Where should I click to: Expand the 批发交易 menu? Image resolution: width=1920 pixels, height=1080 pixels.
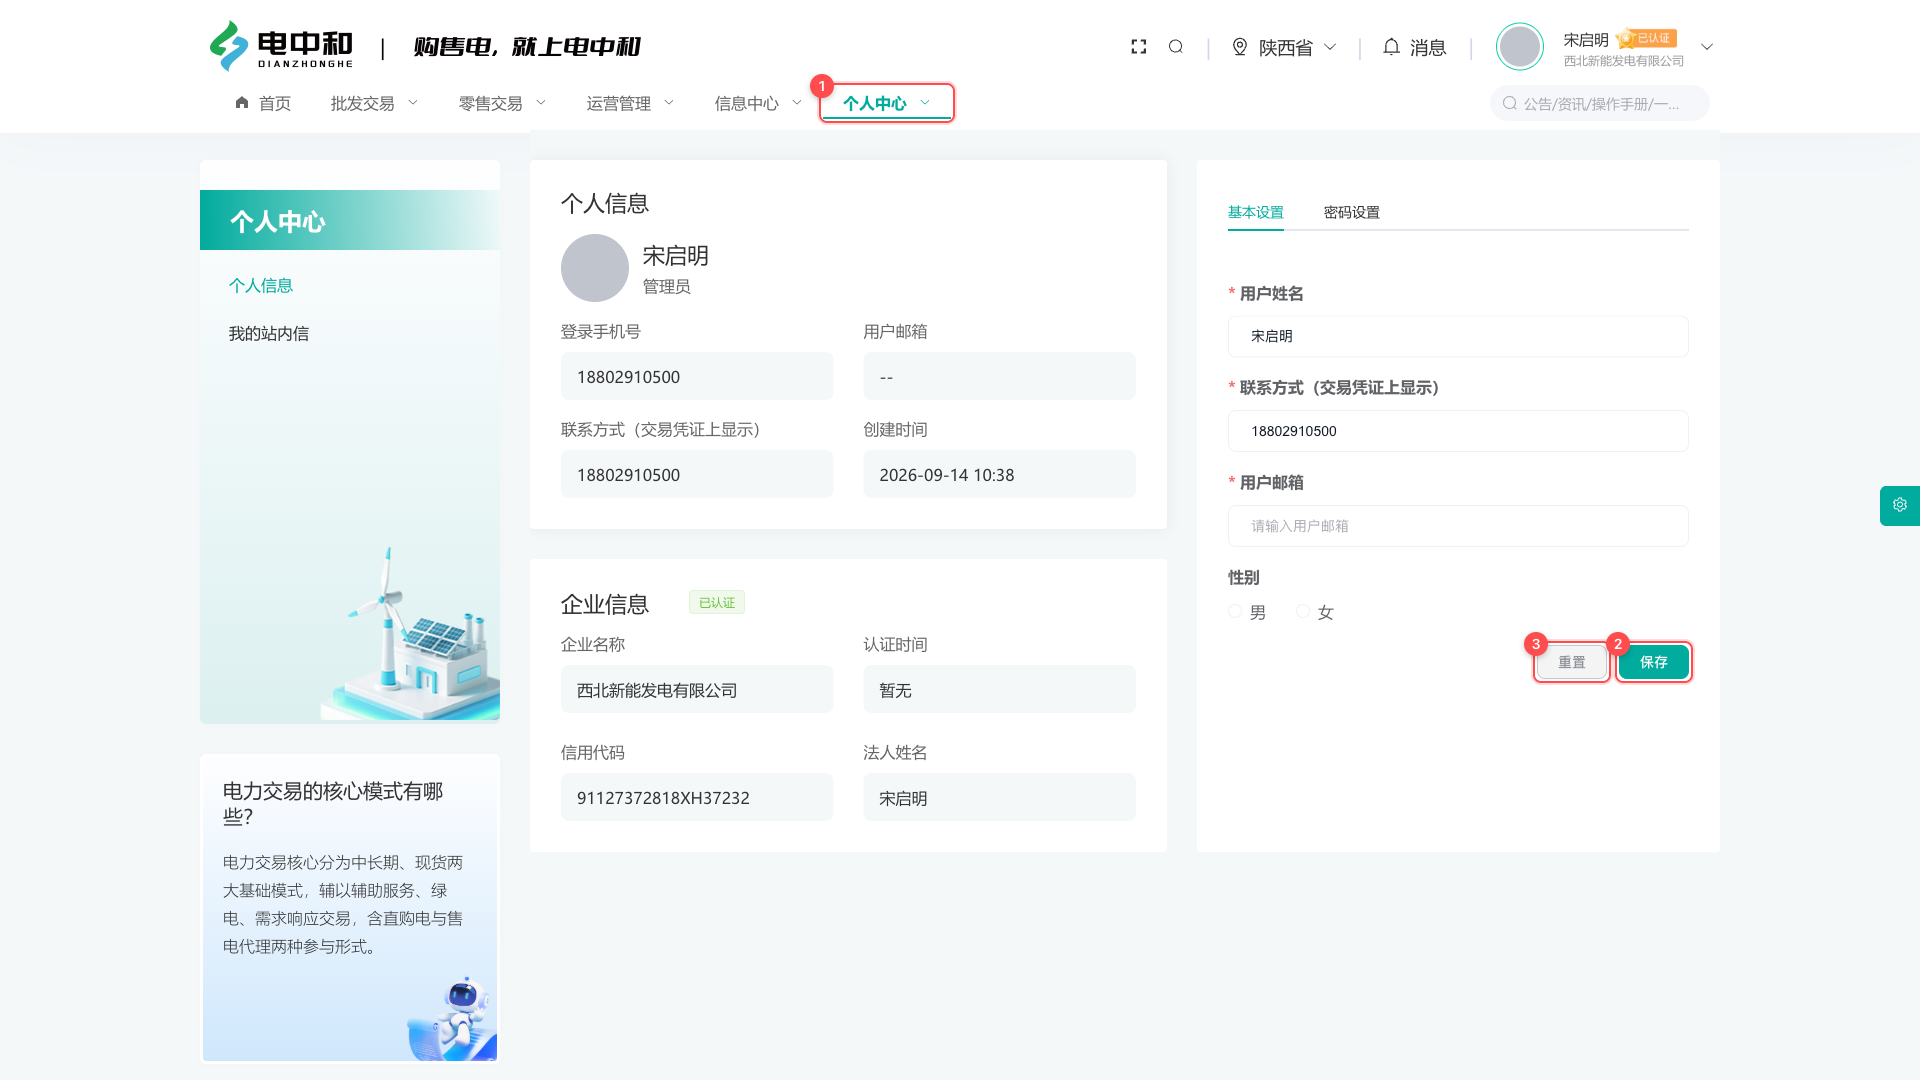click(375, 103)
